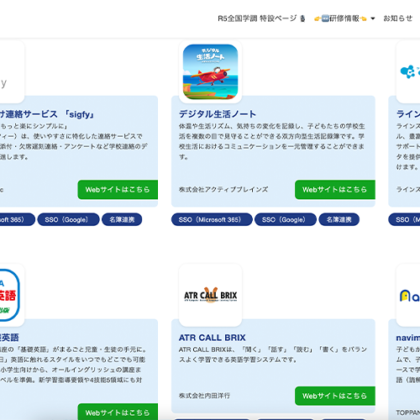Image resolution: width=420 pixels, height=420 pixels.
Task: Select 名簿連携 tag under デジタル生活ノート
Action: pos(339,219)
